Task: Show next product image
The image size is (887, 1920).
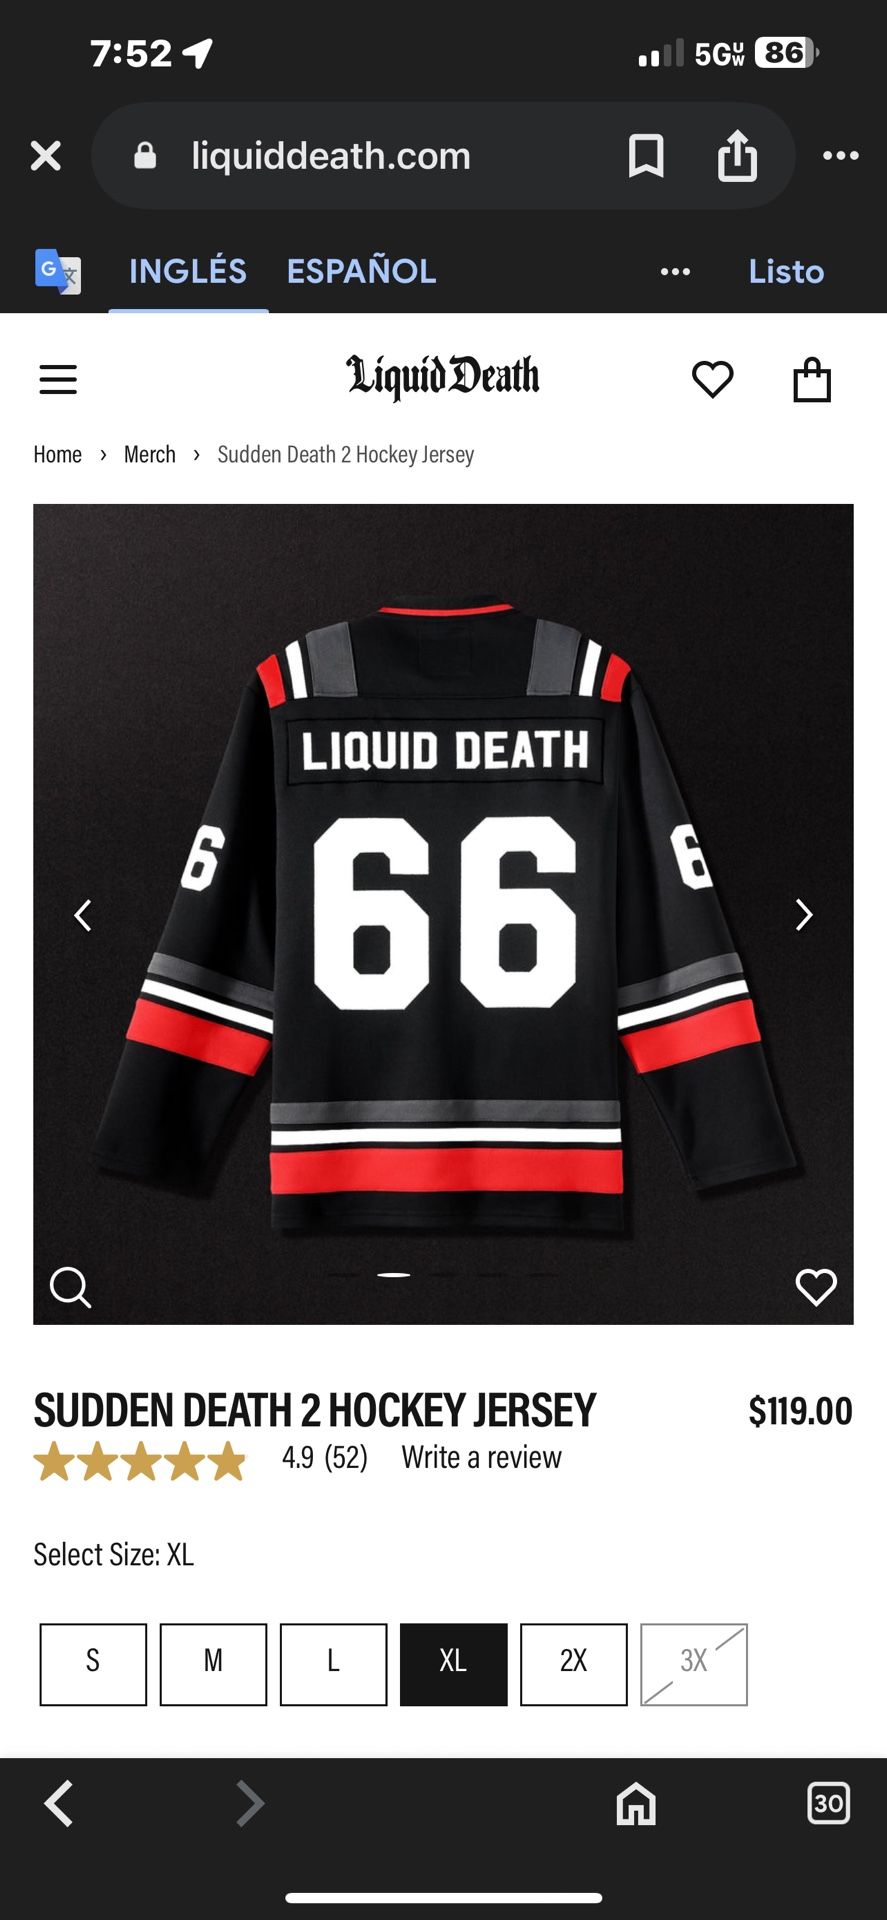Action: coord(804,915)
